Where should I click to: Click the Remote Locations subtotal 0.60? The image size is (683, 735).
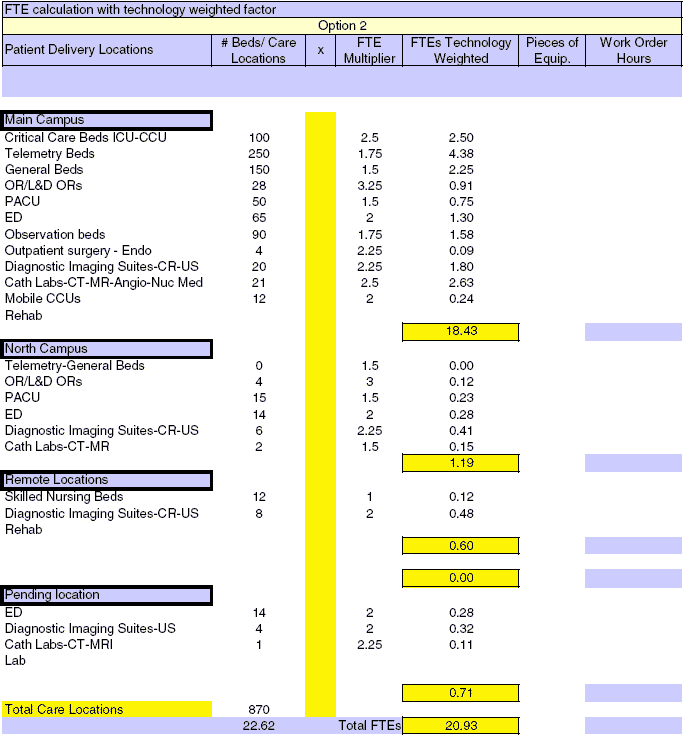pos(461,545)
